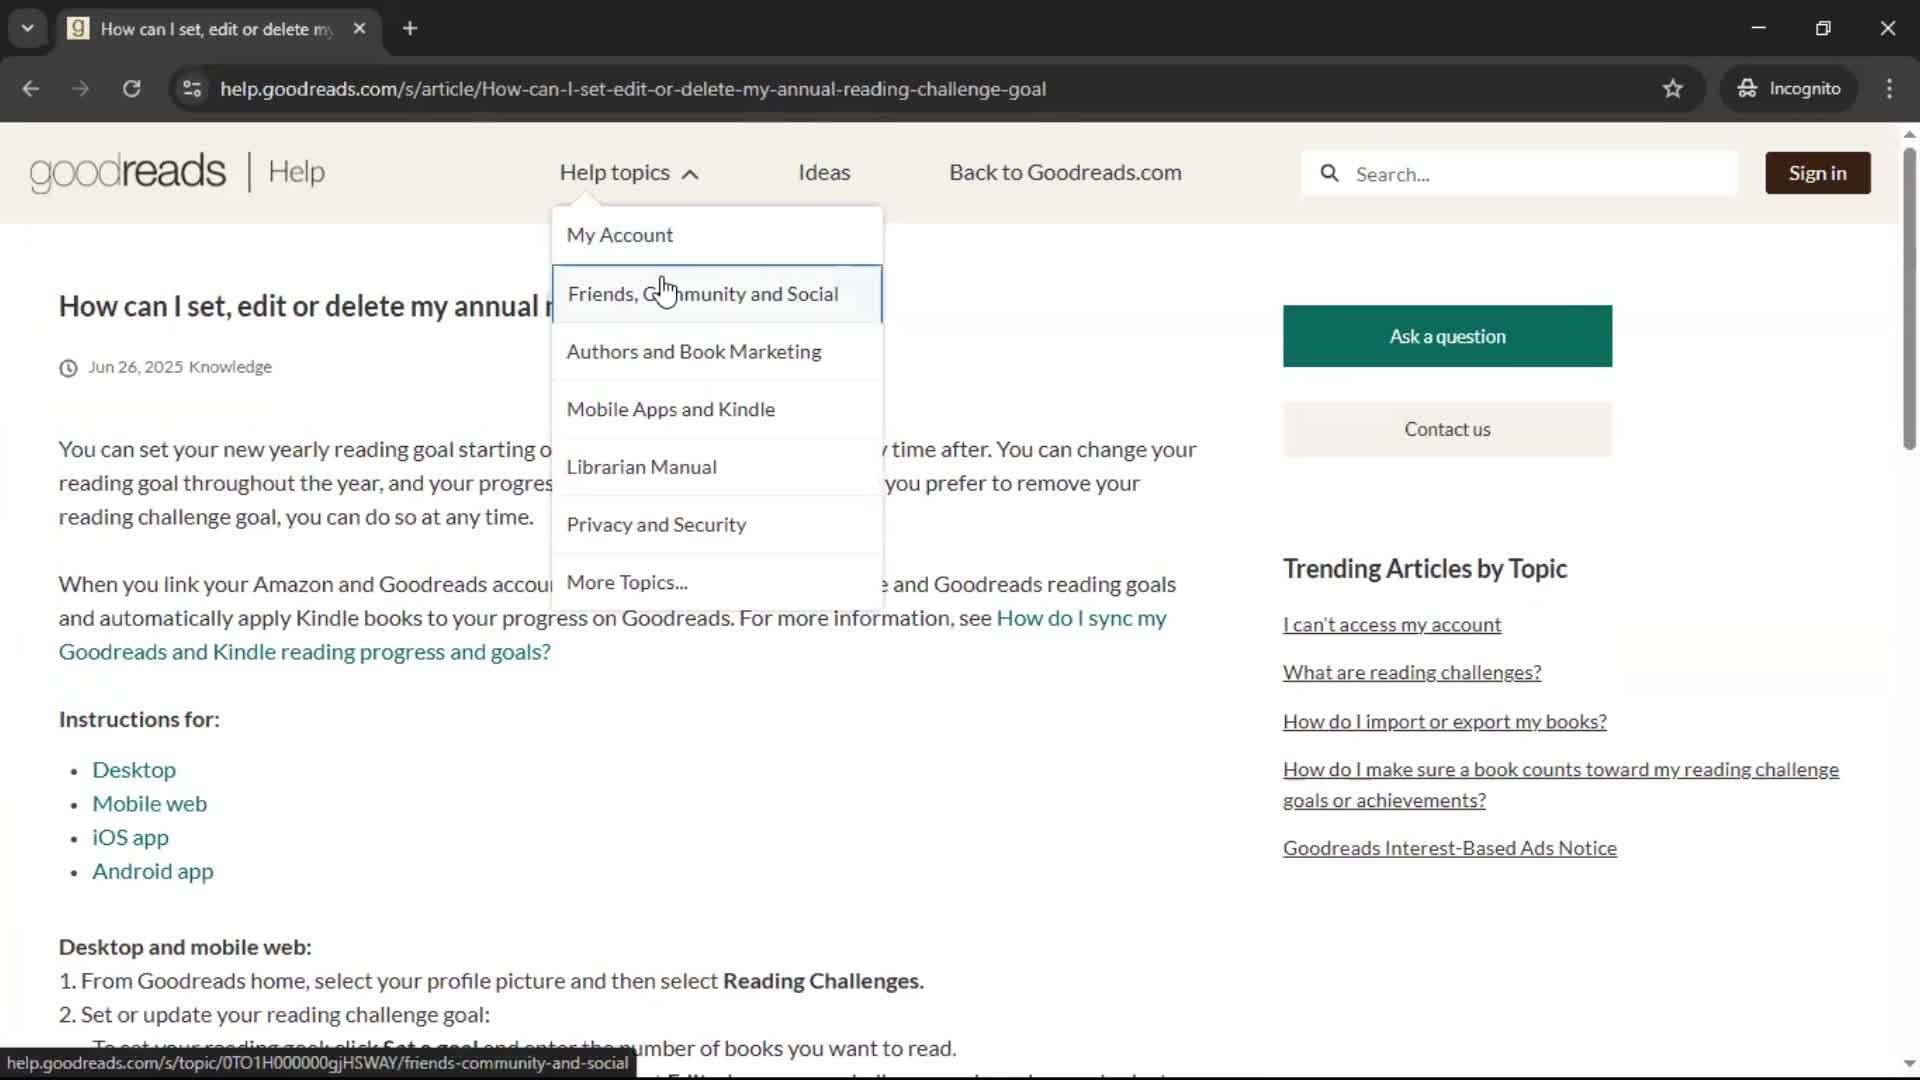
Task: Open "I can't access my account" article
Action: pos(1392,624)
